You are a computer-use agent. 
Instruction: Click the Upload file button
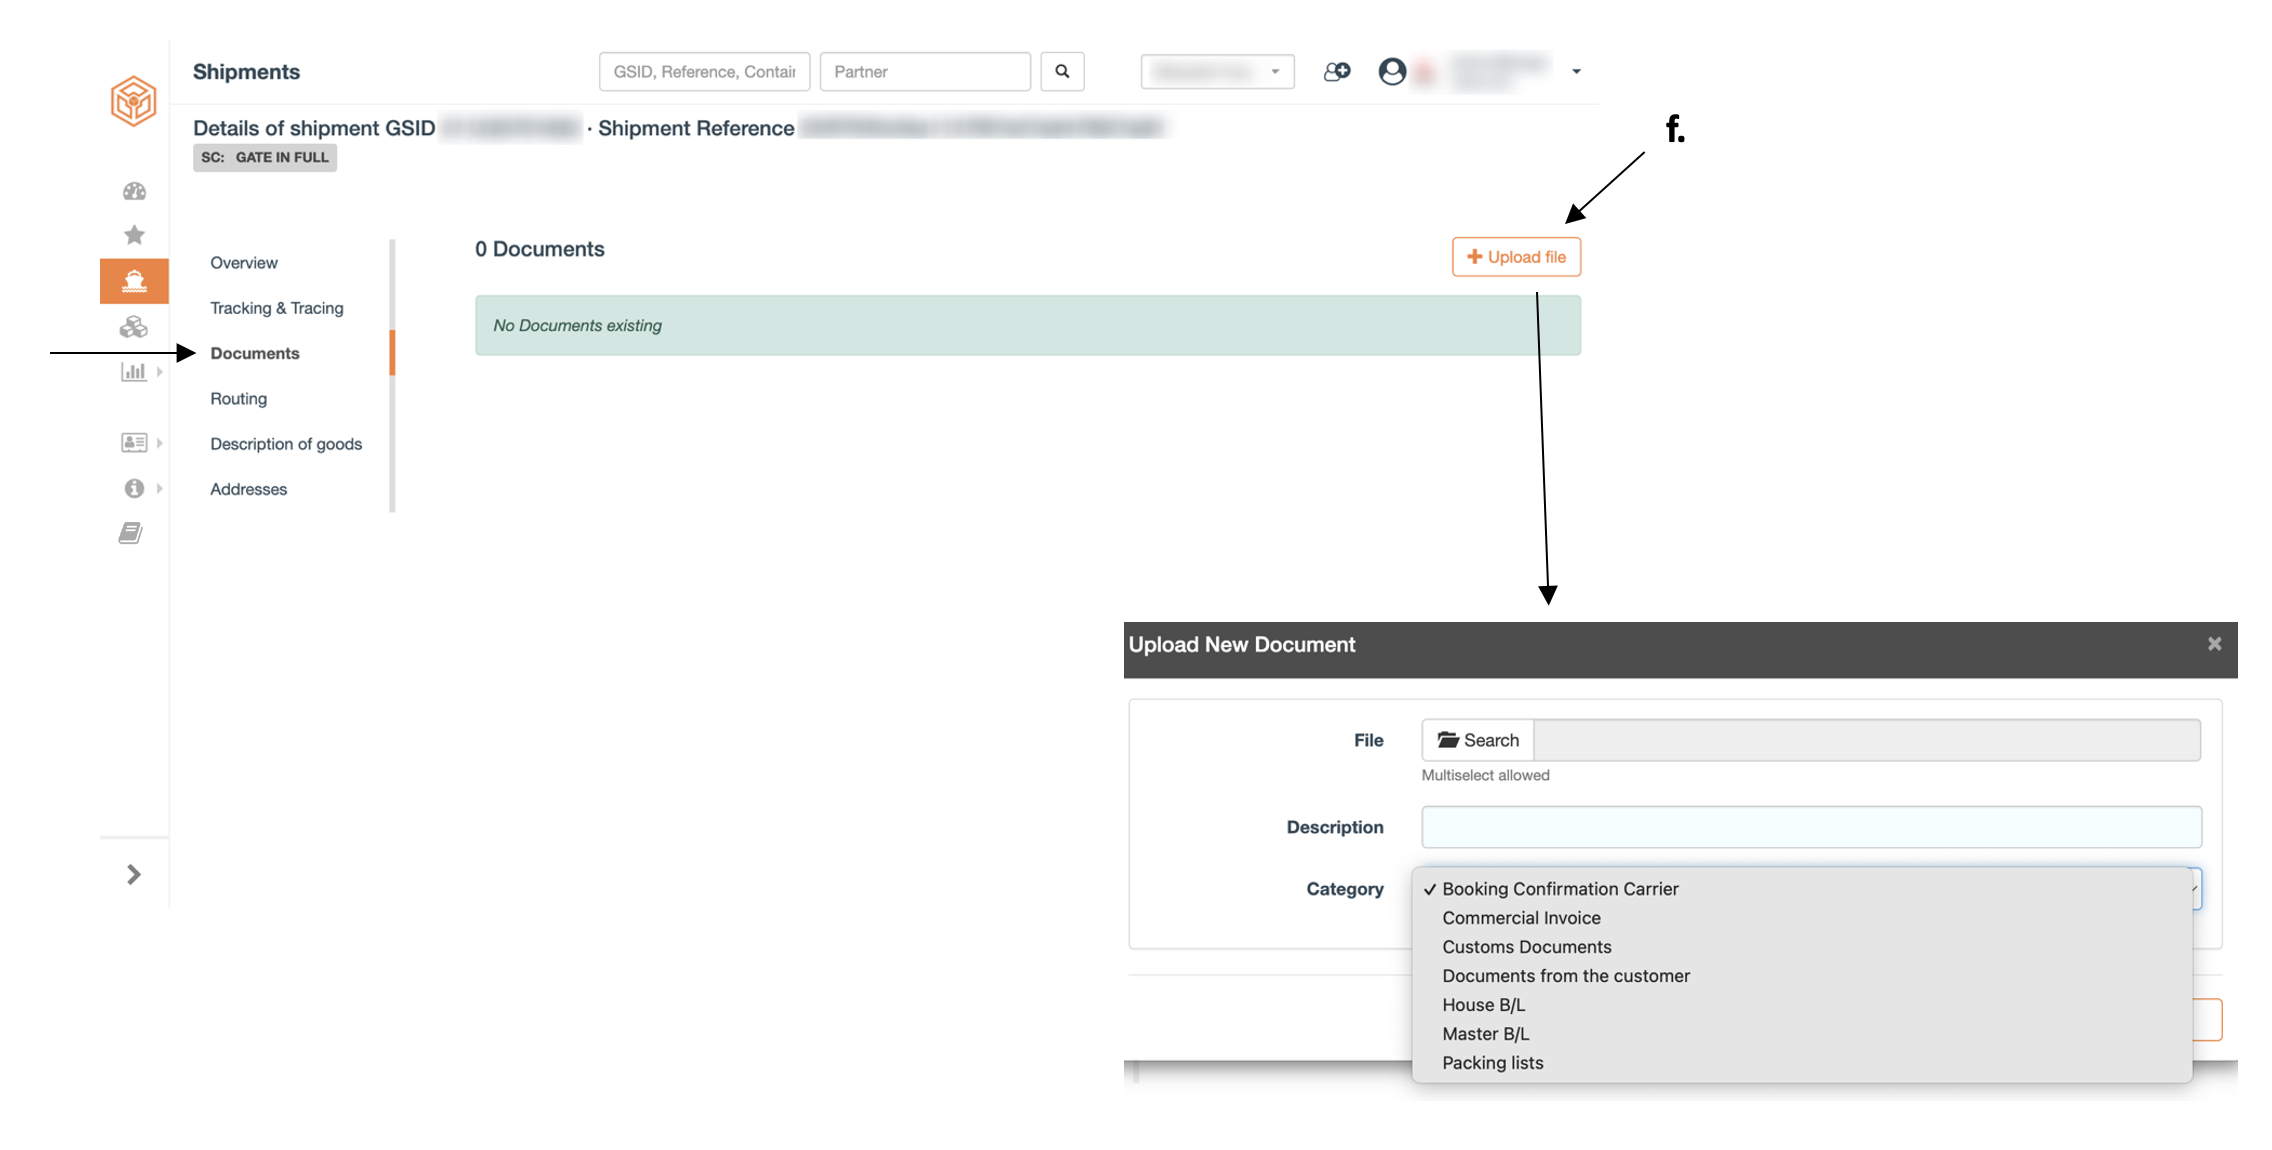[x=1516, y=257]
